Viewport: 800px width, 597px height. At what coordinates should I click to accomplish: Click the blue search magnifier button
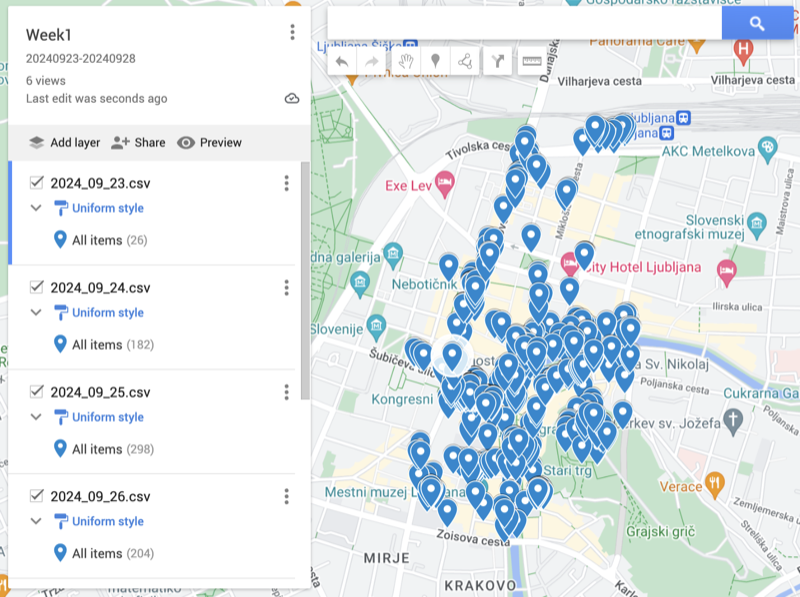pos(757,23)
